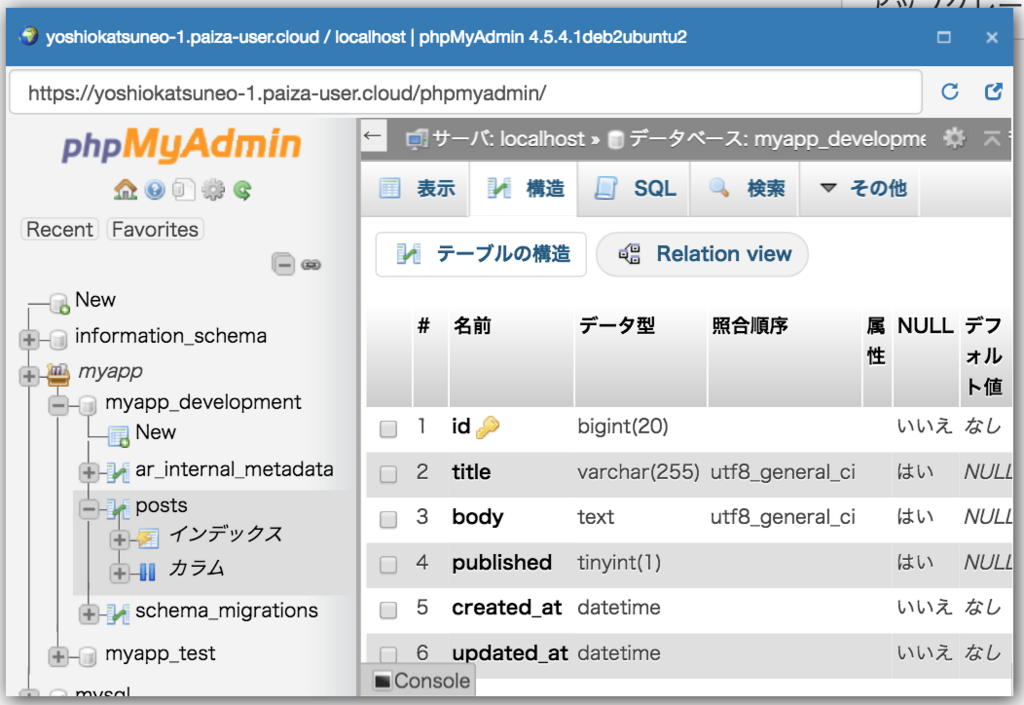Click tinyint(1) in the published row
1024x705 pixels.
(619, 563)
